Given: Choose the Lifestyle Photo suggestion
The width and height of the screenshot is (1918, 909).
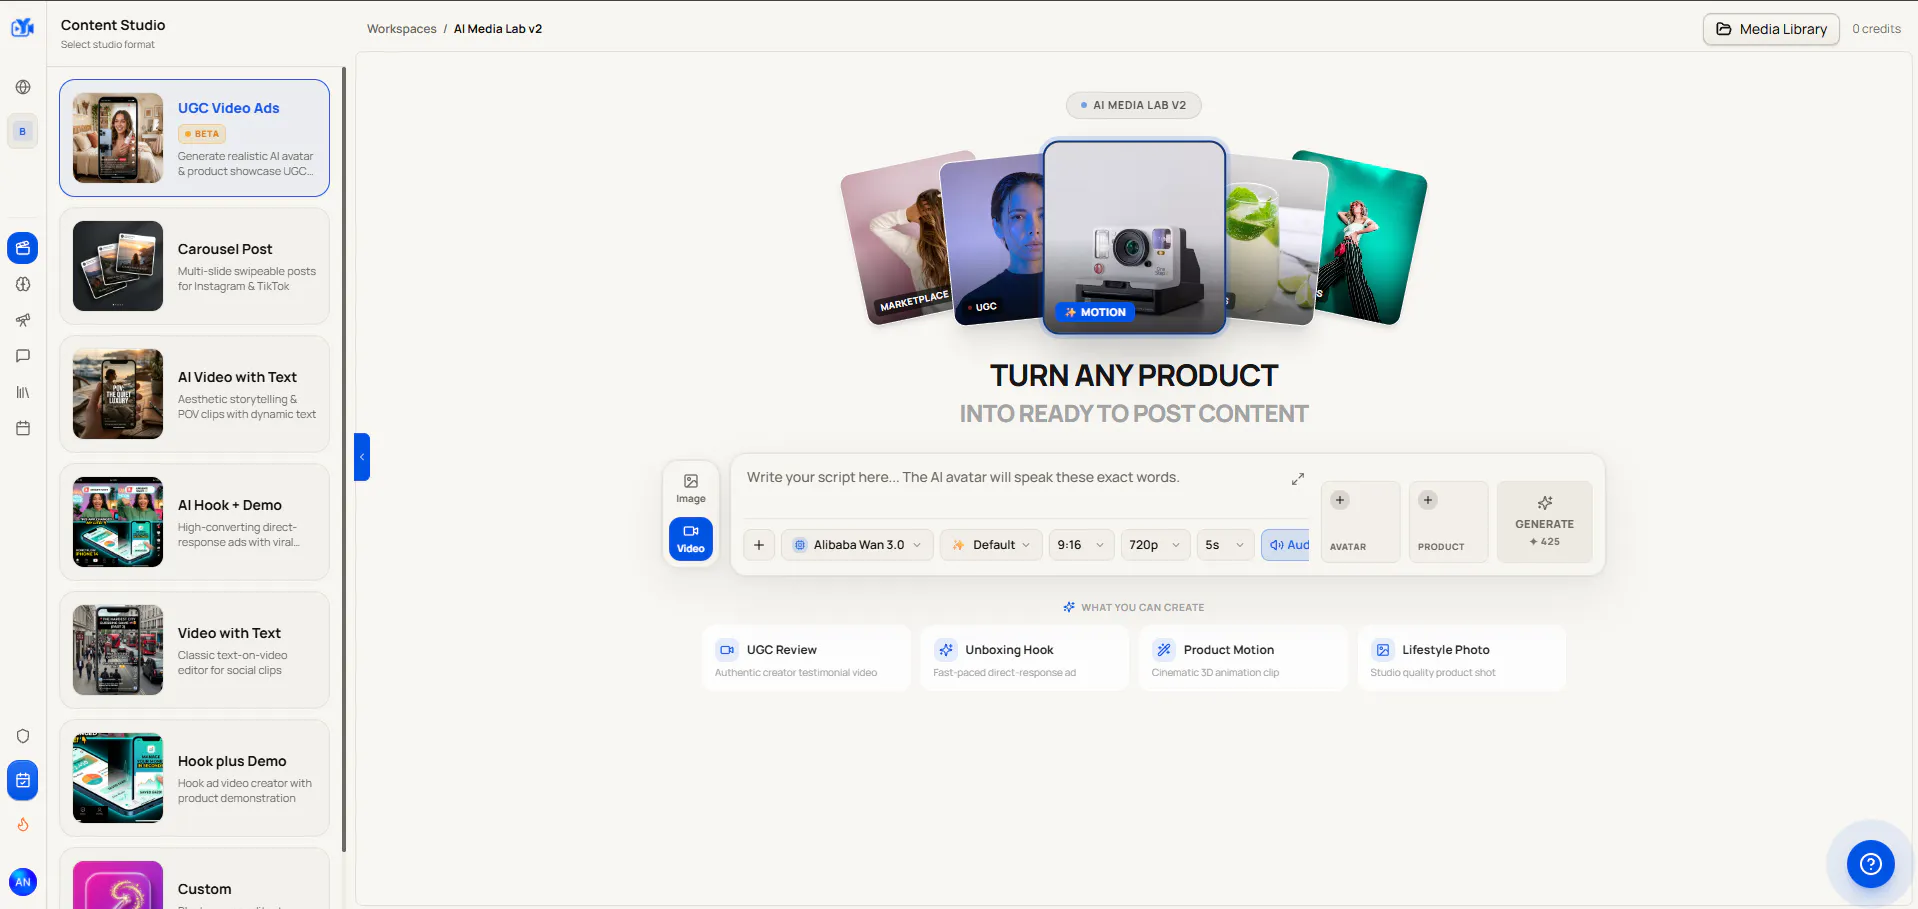Looking at the screenshot, I should point(1462,659).
